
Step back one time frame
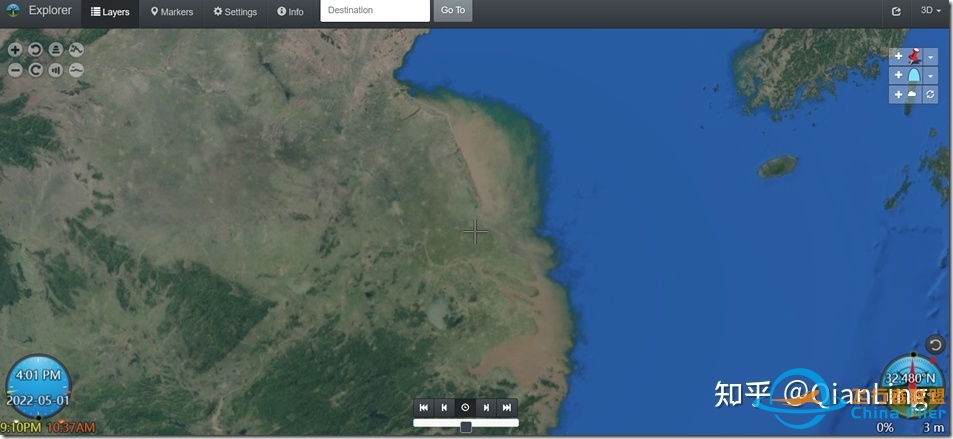[444, 407]
